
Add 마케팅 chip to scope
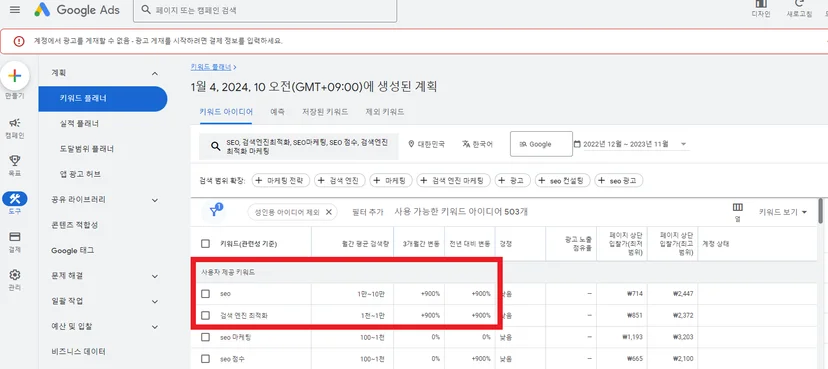391,180
